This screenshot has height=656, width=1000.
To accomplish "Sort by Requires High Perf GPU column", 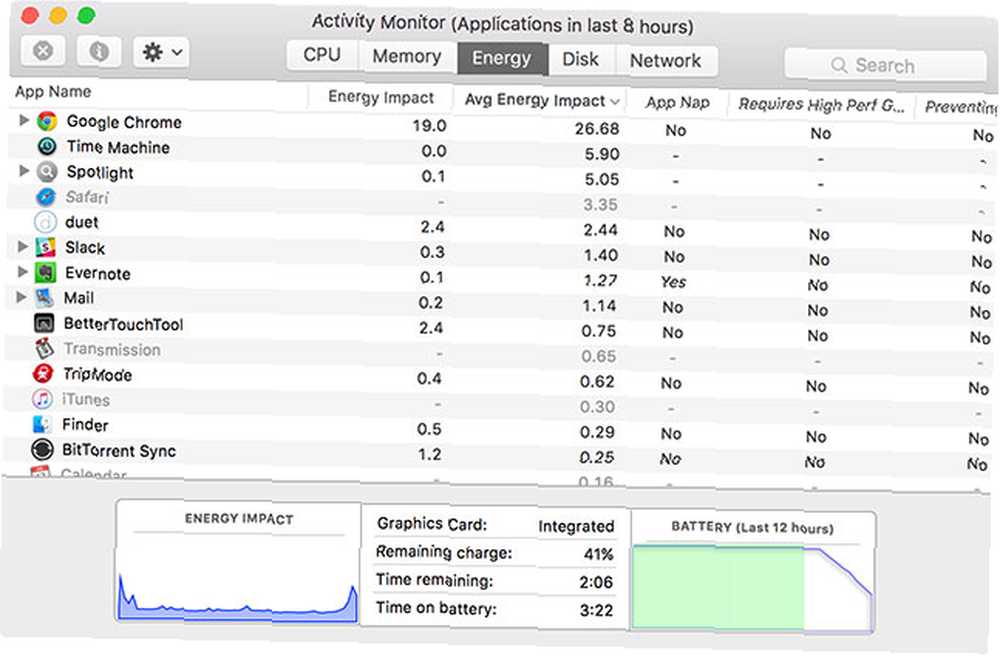I will tap(821, 105).
